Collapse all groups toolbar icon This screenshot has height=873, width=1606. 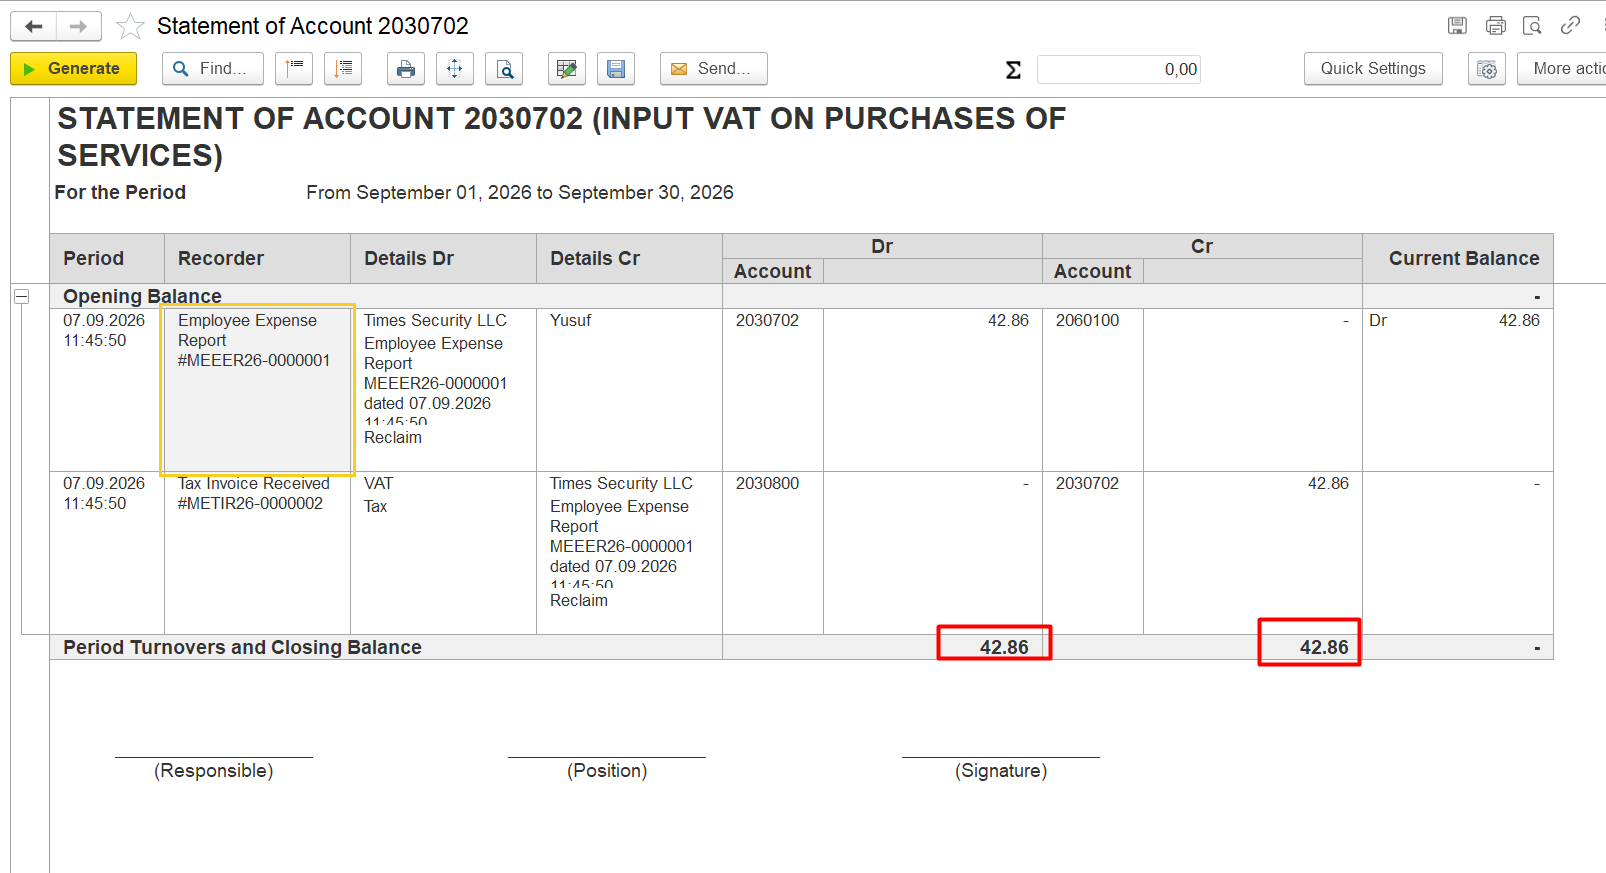point(294,69)
